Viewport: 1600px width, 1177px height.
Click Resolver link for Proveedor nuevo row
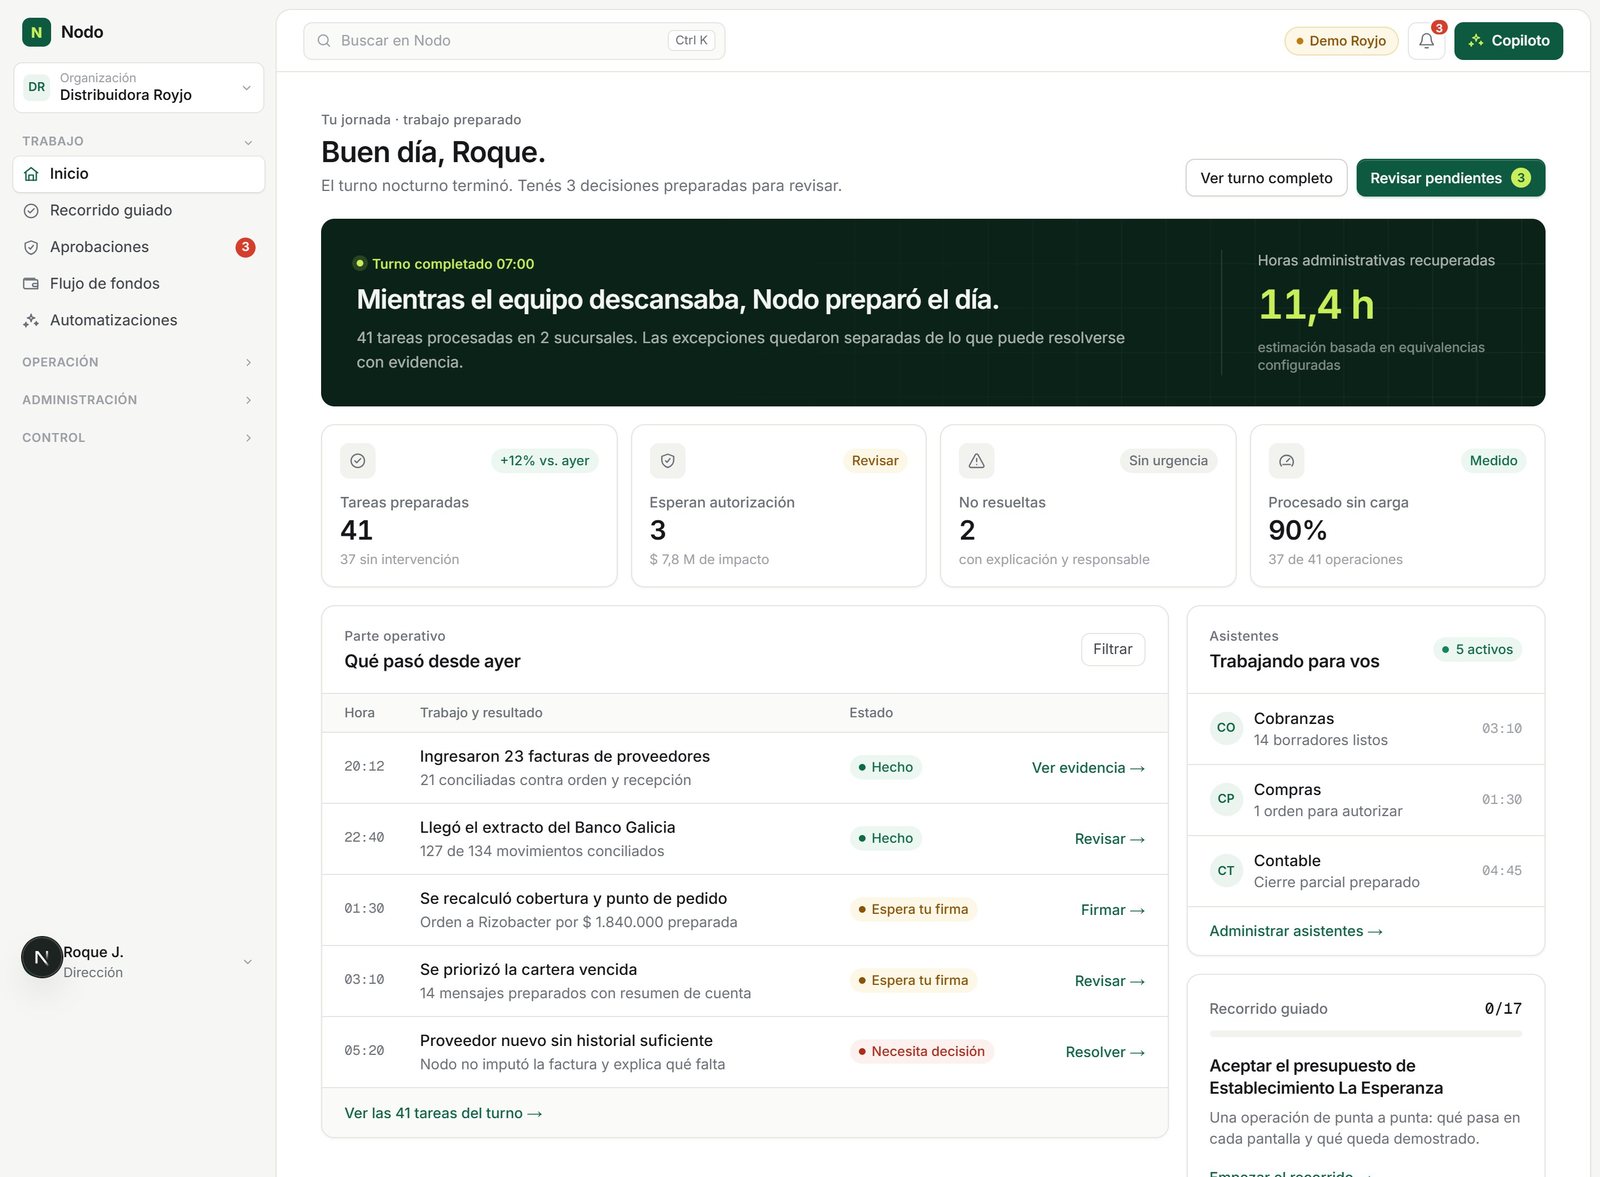pyautogui.click(x=1105, y=1052)
